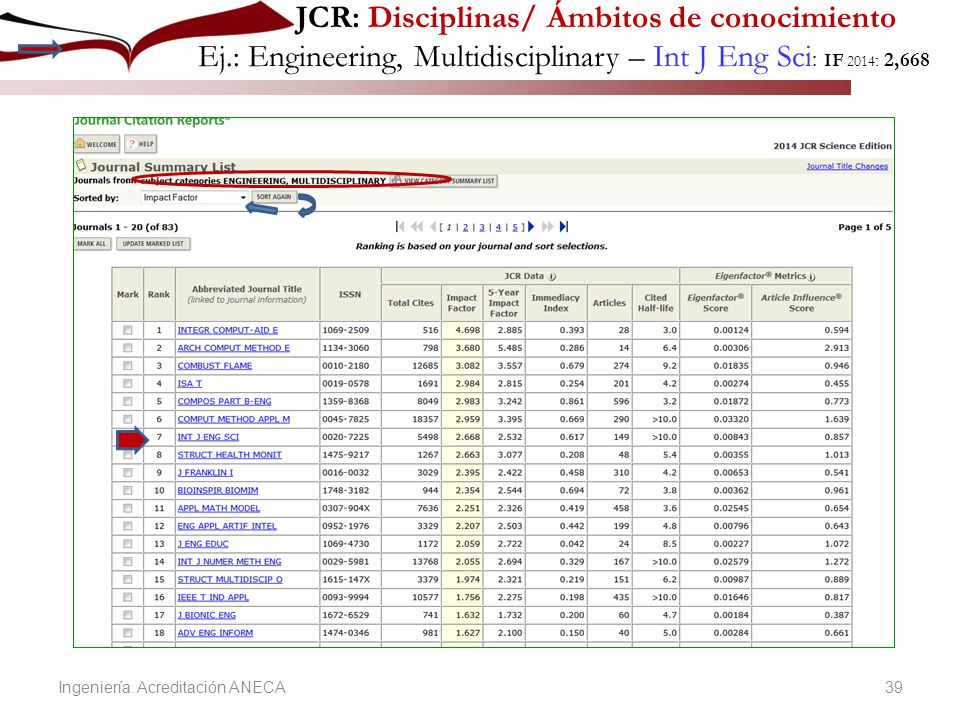This screenshot has width=960, height=720.
Task: Click the Sort Again button
Action: (x=274, y=197)
